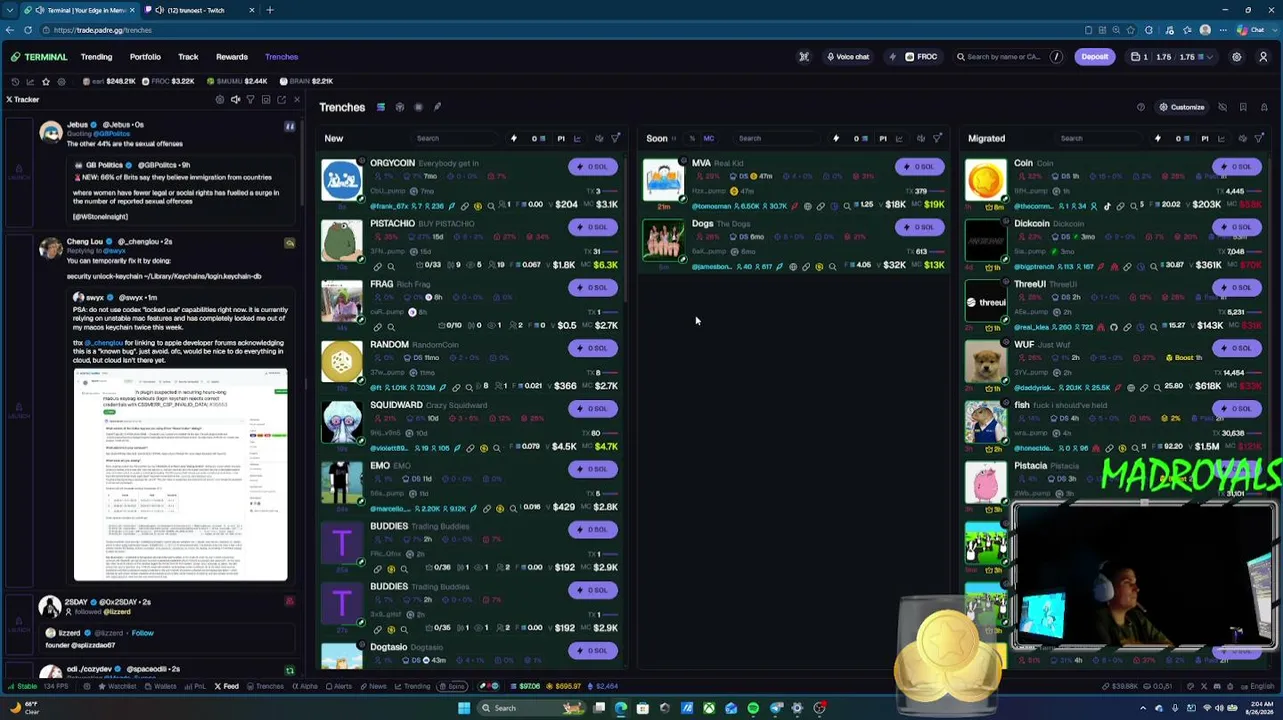Select the P1 preset in New column
The image size is (1283, 720).
[561, 139]
